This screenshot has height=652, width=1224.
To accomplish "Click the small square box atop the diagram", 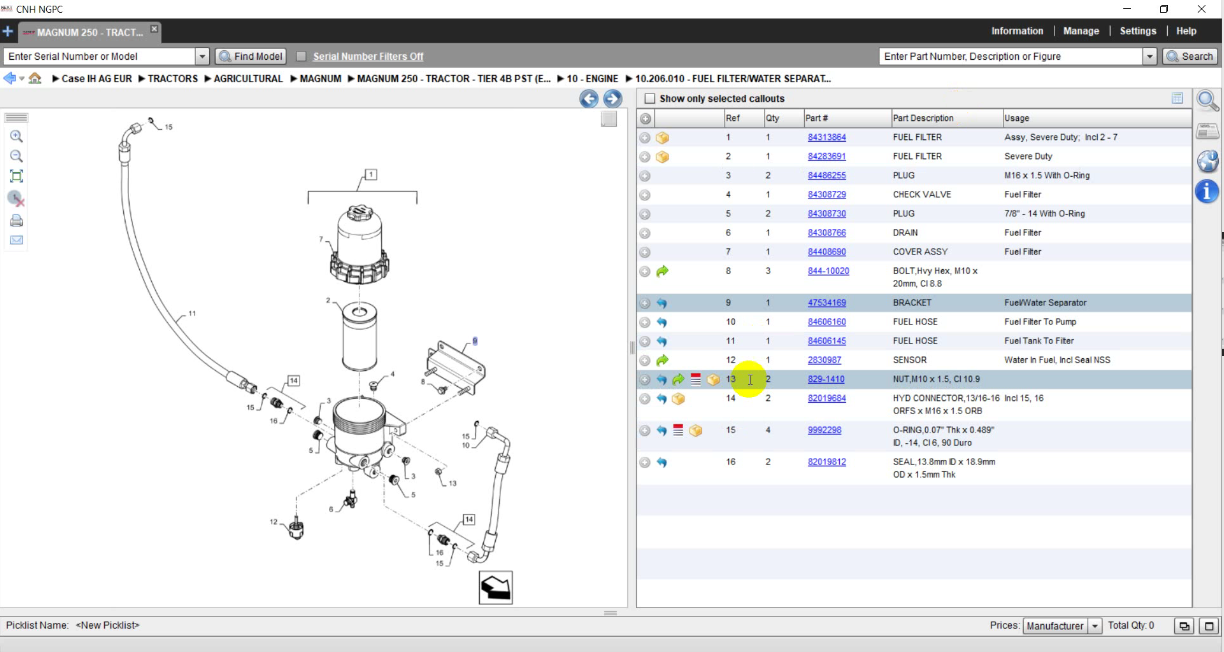I will pyautogui.click(x=609, y=119).
